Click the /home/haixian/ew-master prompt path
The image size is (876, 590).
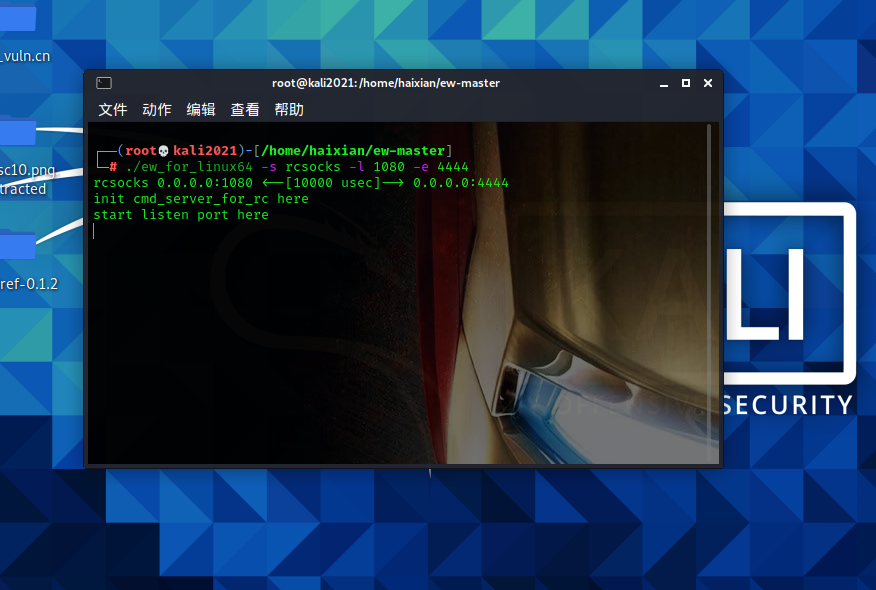[353, 151]
